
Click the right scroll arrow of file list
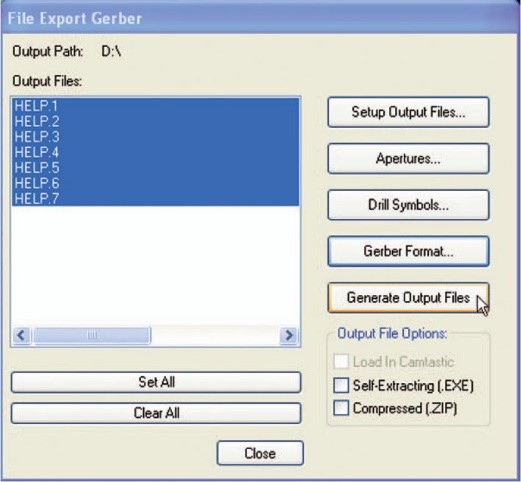coord(289,335)
